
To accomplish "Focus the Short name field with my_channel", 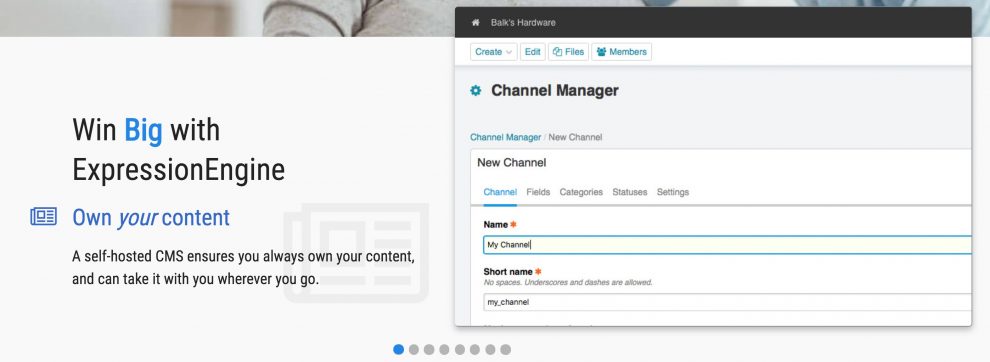I will [727, 302].
